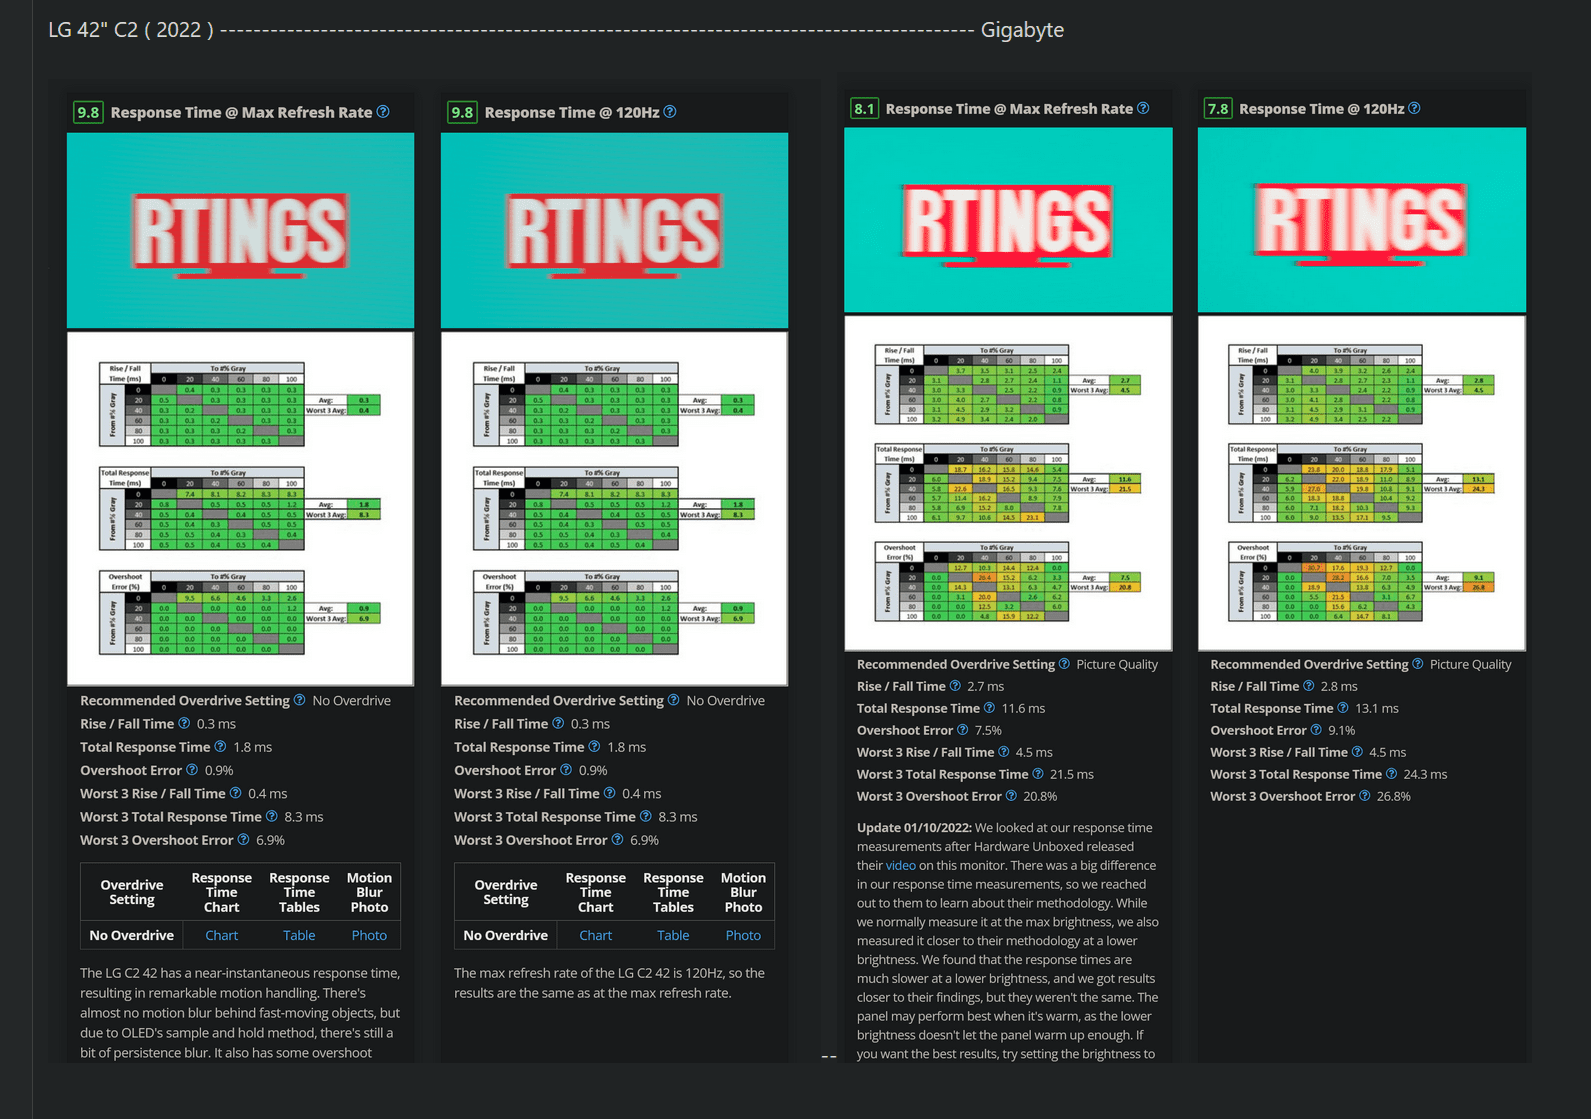
Task: Enlarge LG 120Hz response time tables image
Action: click(614, 509)
